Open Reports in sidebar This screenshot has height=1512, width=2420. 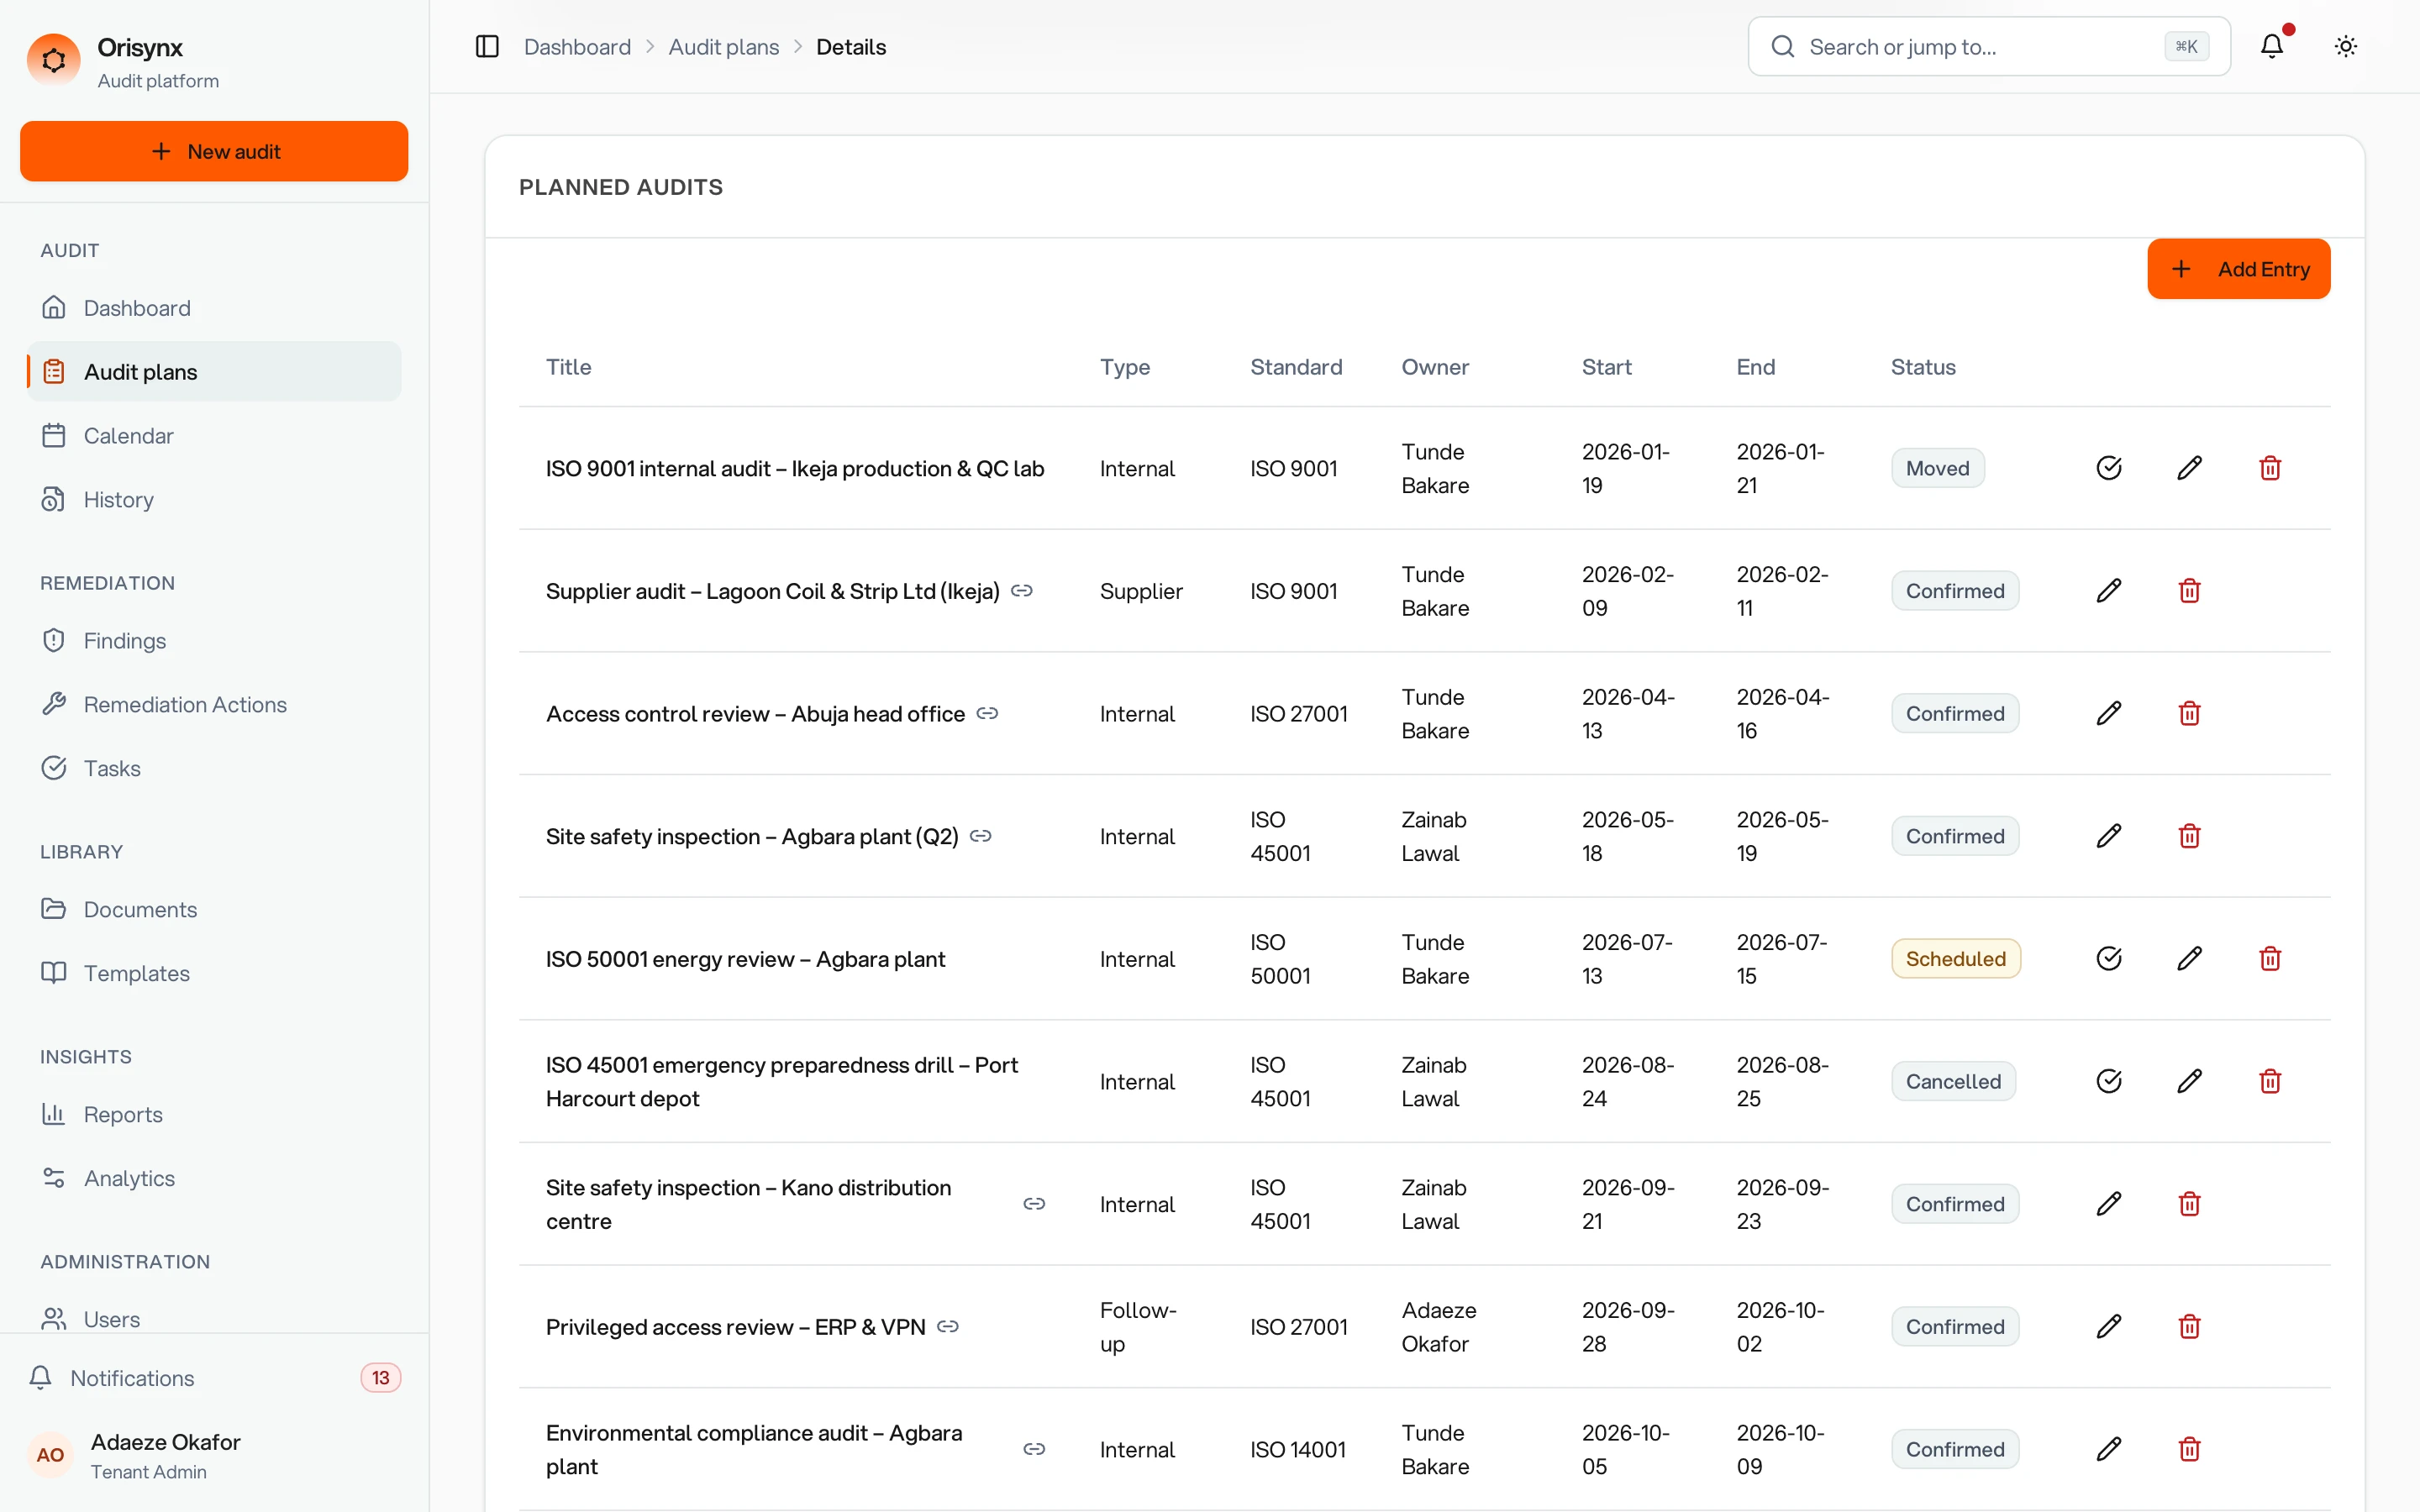(x=214, y=1115)
